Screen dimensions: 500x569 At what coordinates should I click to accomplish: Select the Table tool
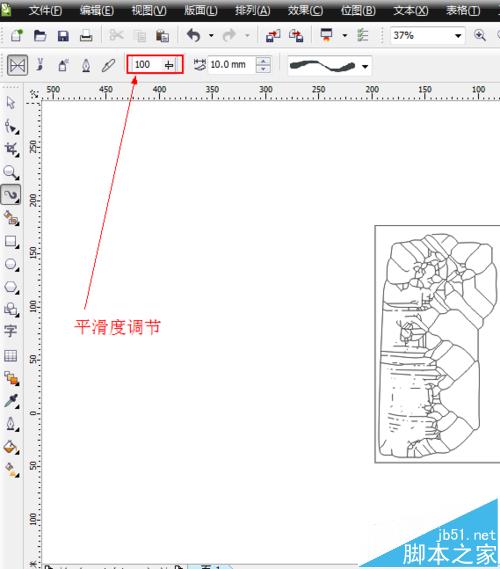(11, 356)
